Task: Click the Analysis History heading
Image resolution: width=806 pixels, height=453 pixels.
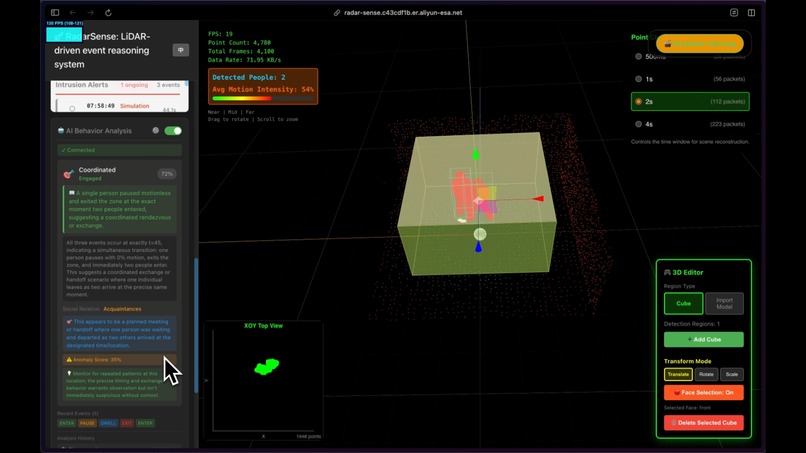Action: click(76, 438)
